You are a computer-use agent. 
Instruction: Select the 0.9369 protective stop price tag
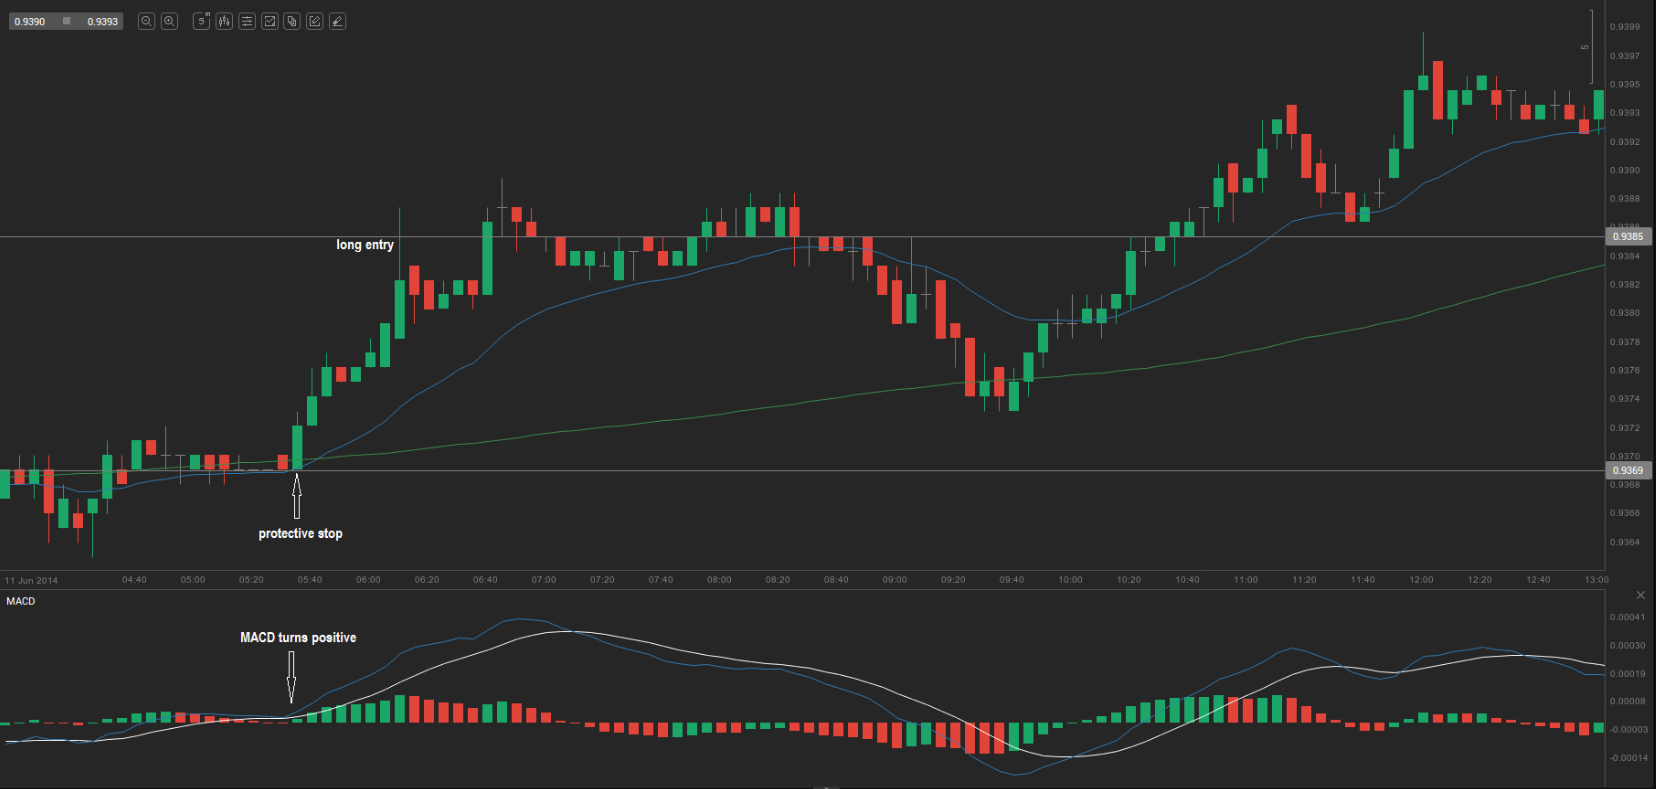coord(1628,470)
